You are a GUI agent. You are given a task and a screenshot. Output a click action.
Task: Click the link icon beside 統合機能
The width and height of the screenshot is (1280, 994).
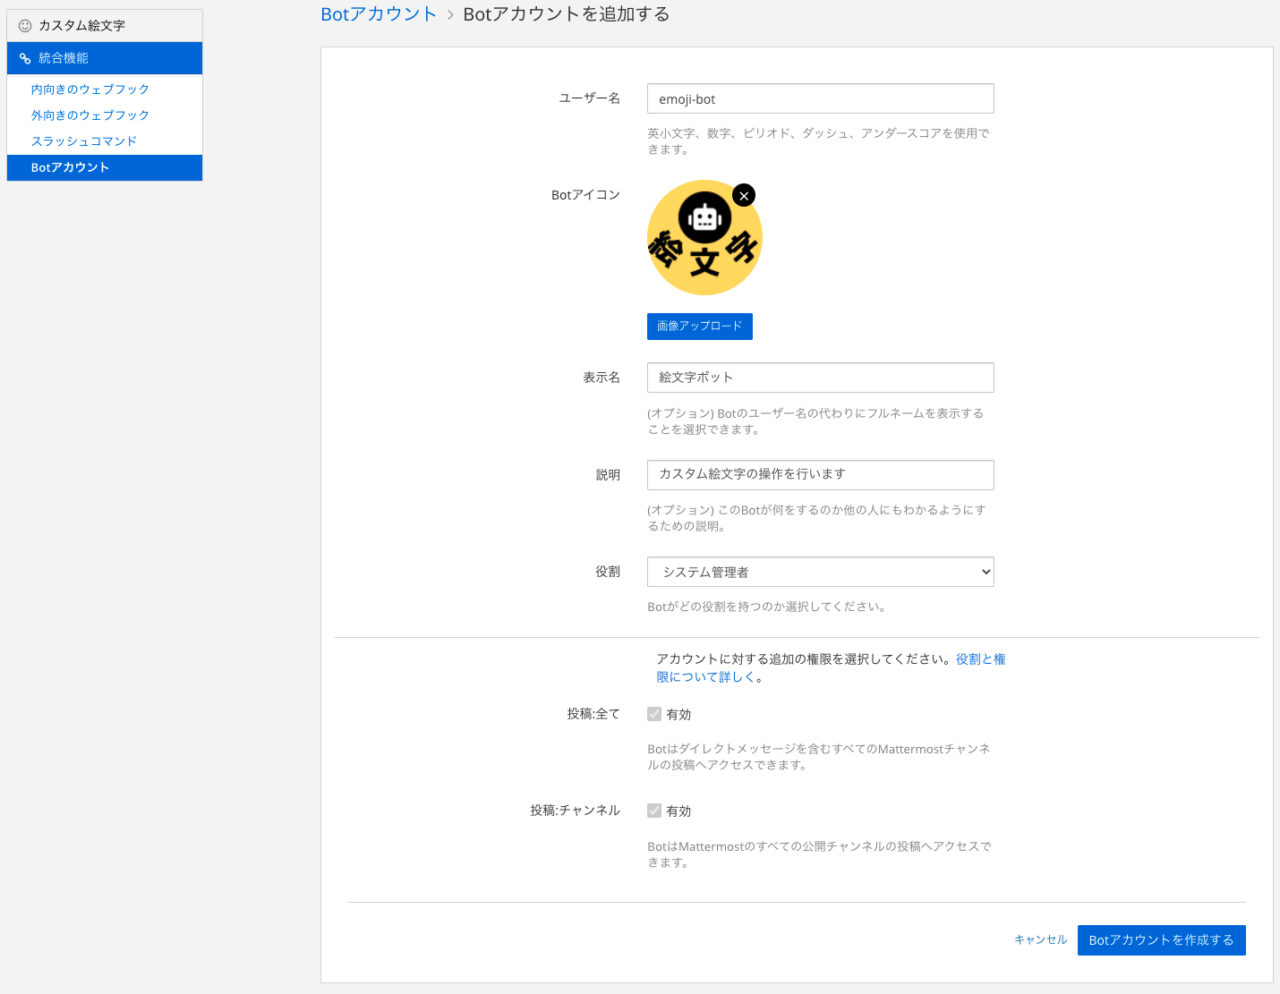coord(25,59)
